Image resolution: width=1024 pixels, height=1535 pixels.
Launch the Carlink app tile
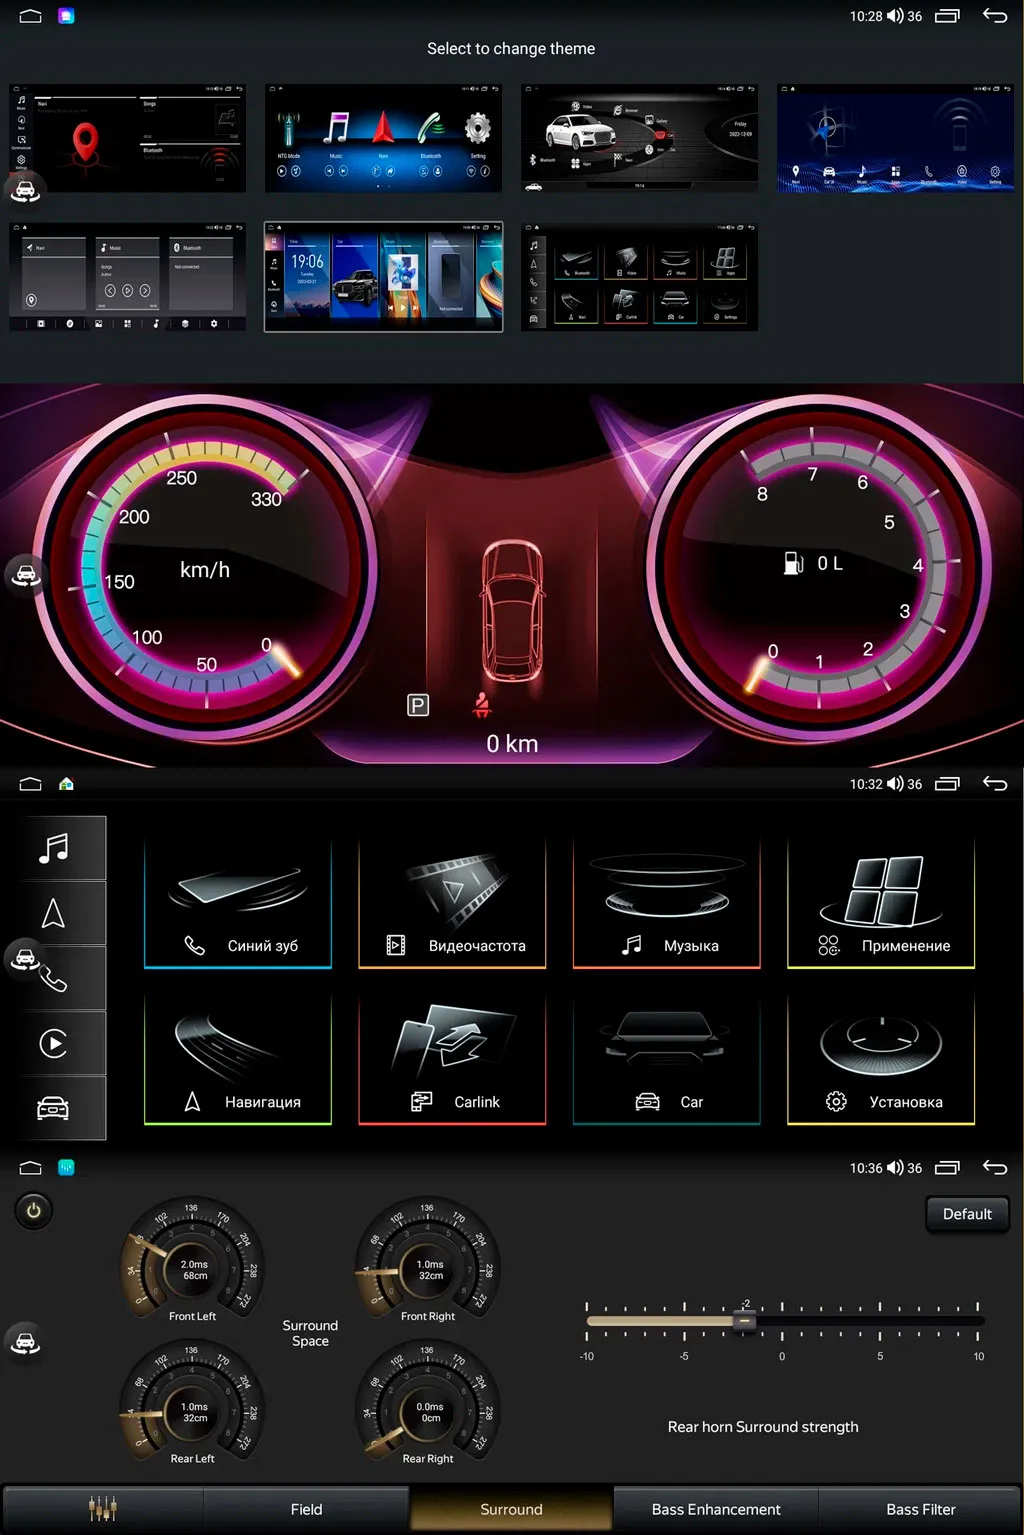[x=452, y=1060]
